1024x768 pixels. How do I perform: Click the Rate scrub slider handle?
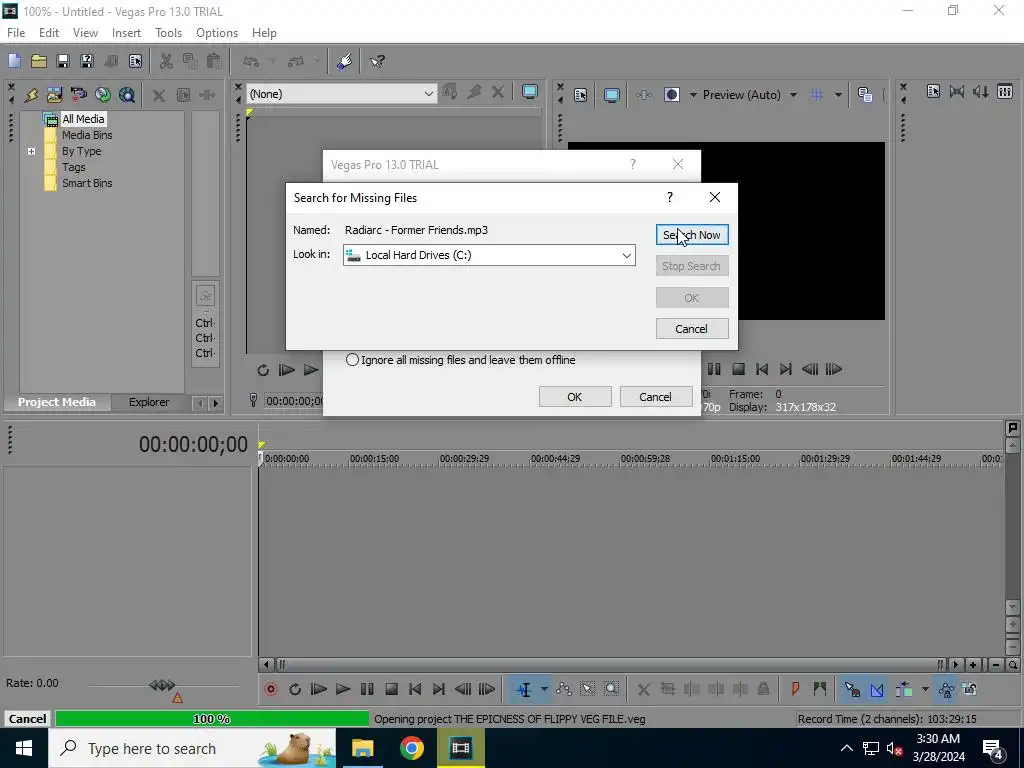point(162,685)
